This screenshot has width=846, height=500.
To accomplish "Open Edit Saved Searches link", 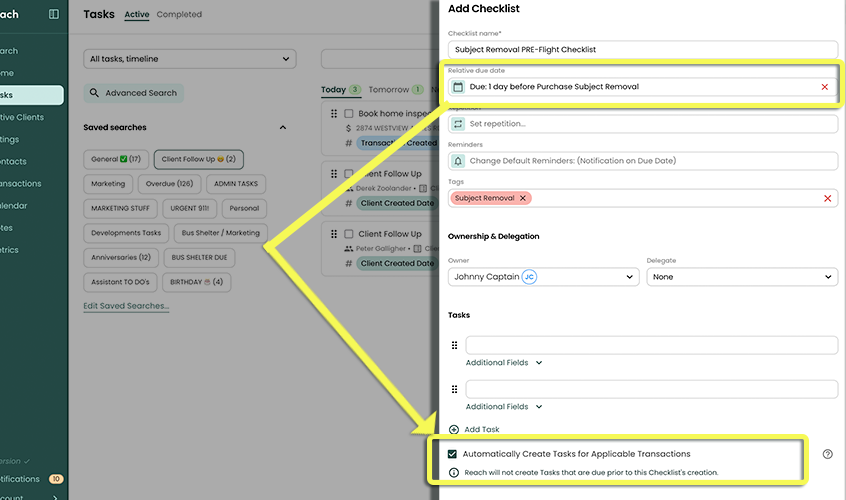I will (126, 306).
